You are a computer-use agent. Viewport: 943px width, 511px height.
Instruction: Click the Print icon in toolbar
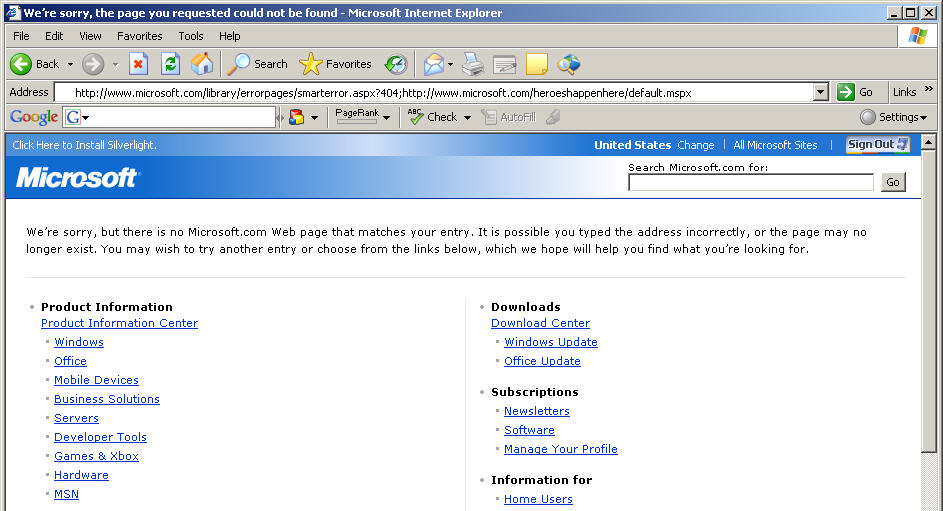tap(473, 64)
